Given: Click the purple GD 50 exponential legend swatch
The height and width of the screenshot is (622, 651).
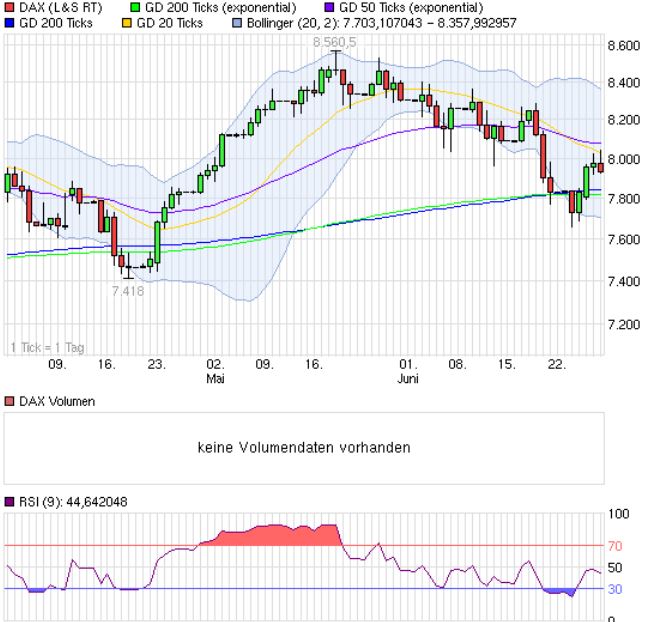Looking at the screenshot, I should point(329,7).
